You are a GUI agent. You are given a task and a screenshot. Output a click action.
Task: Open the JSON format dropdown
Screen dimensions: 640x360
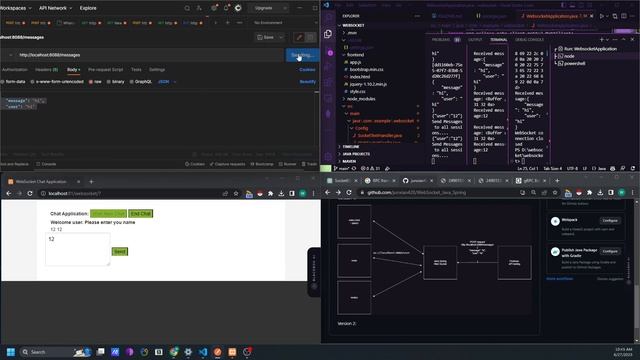tap(167, 82)
